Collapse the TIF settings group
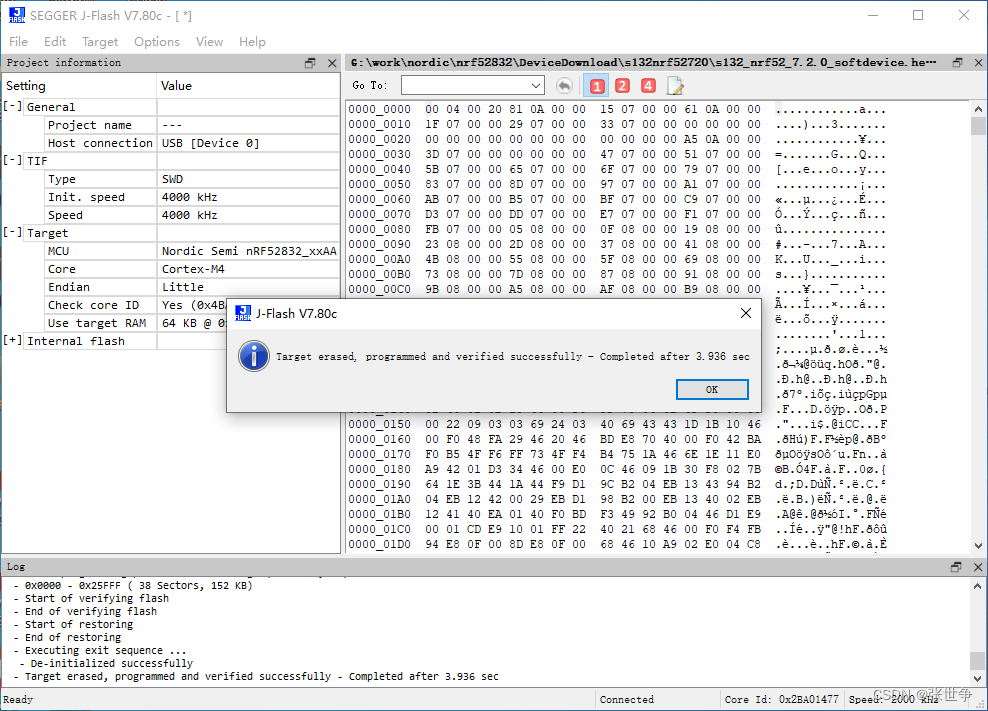 [13, 160]
